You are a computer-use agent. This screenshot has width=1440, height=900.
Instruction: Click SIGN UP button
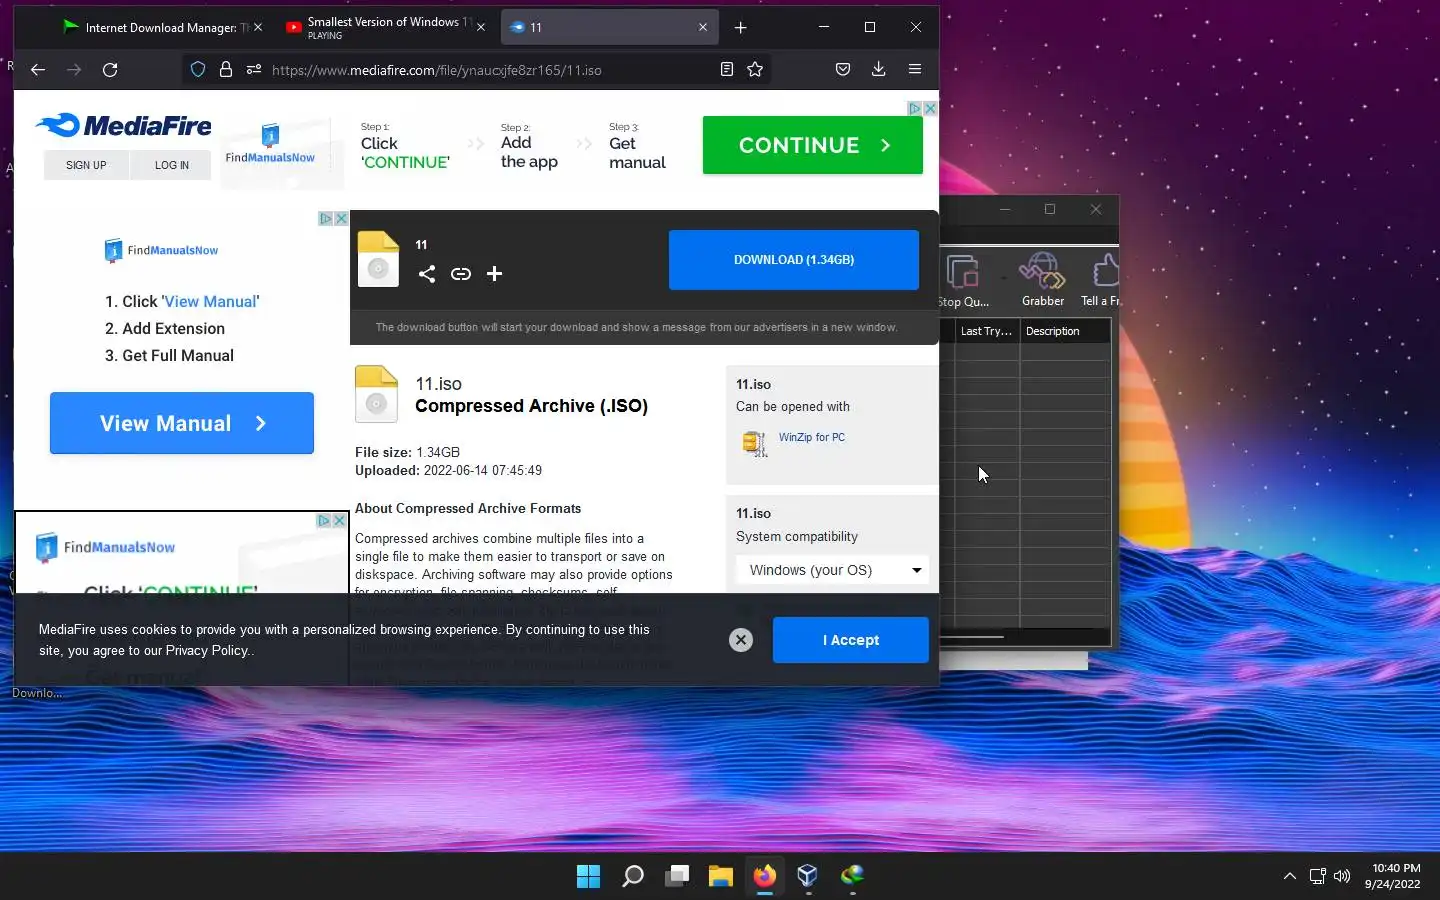86,165
